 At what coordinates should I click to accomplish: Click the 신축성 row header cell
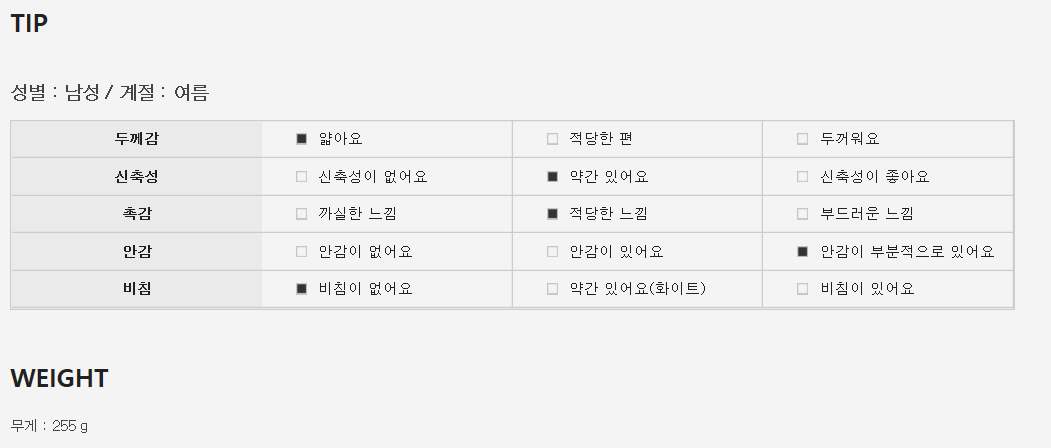pyautogui.click(x=136, y=177)
